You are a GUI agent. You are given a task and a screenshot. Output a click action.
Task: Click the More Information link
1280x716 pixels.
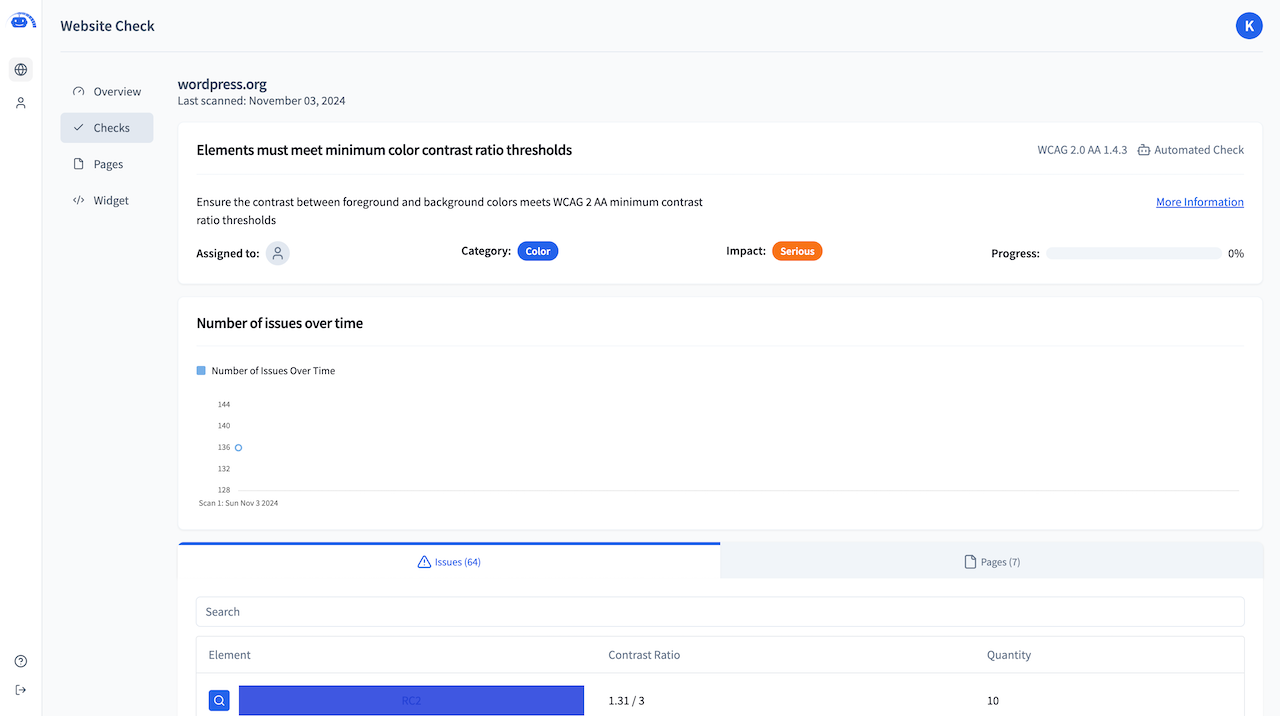[1199, 201]
